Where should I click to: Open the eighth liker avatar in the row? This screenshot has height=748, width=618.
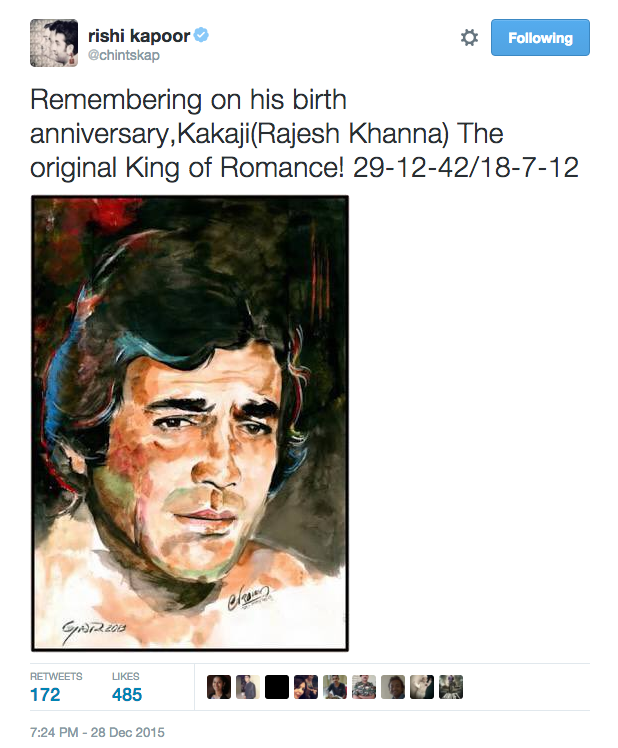pyautogui.click(x=422, y=687)
